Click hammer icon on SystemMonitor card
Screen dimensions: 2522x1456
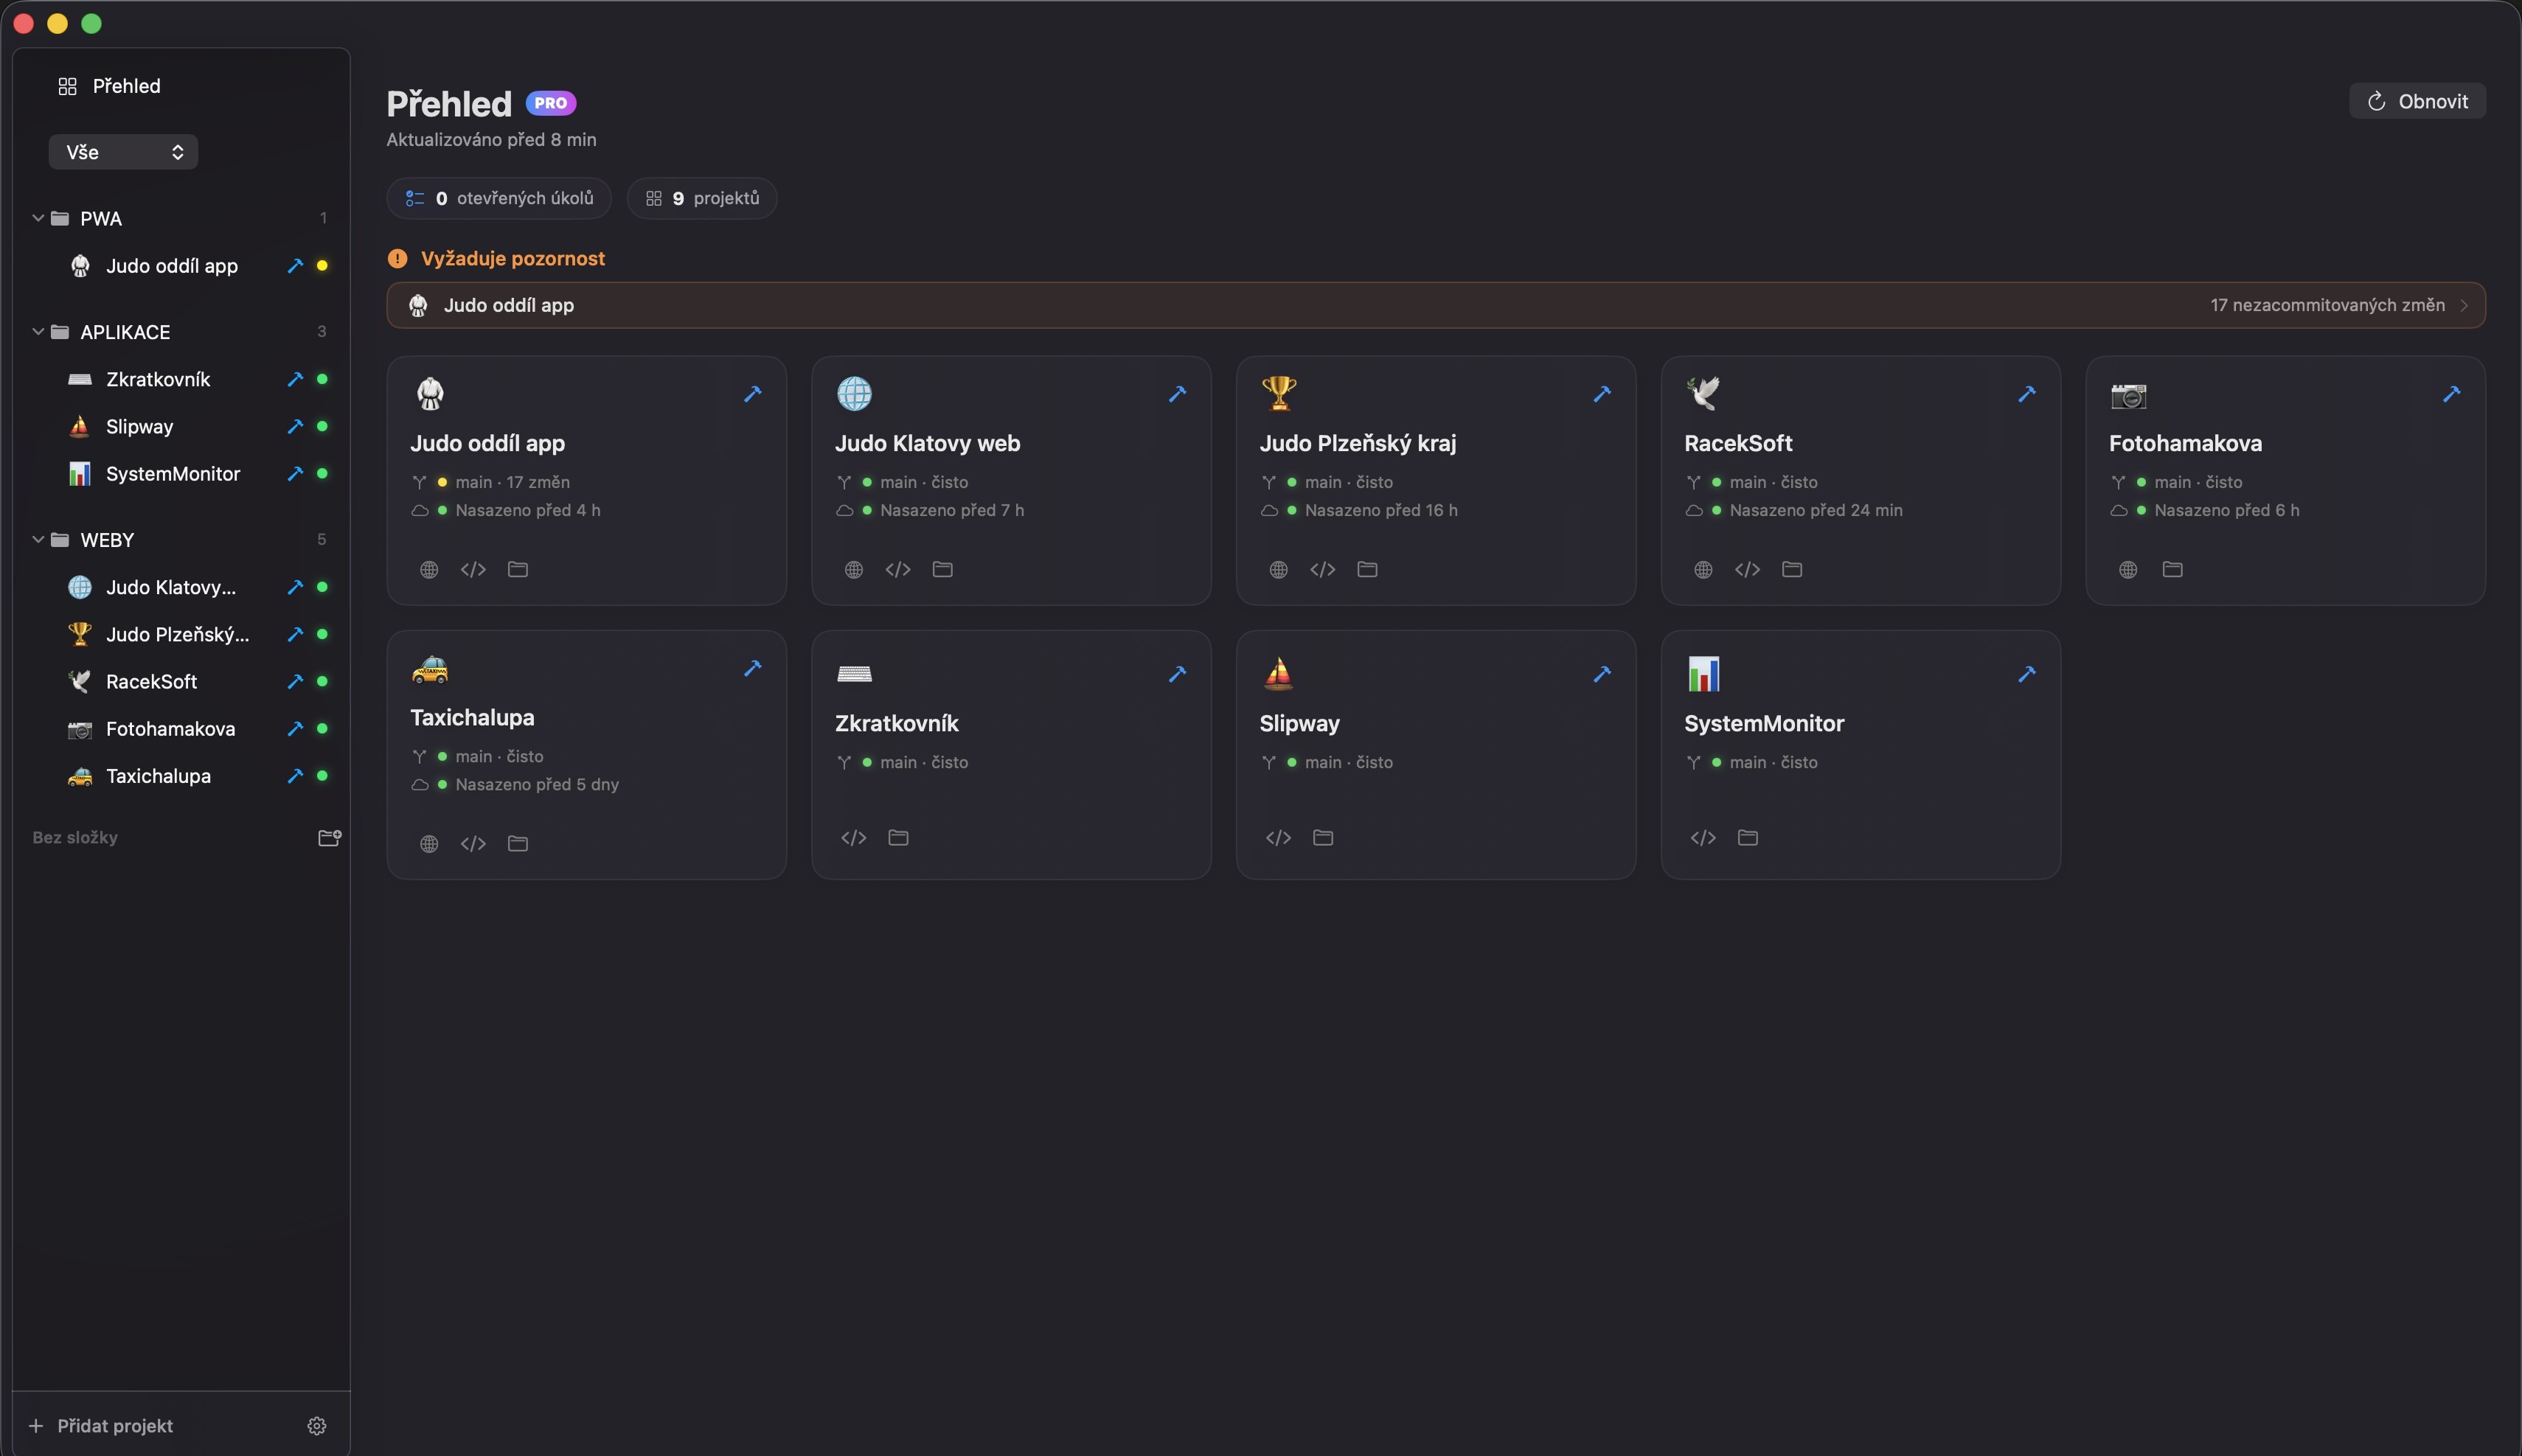2027,674
